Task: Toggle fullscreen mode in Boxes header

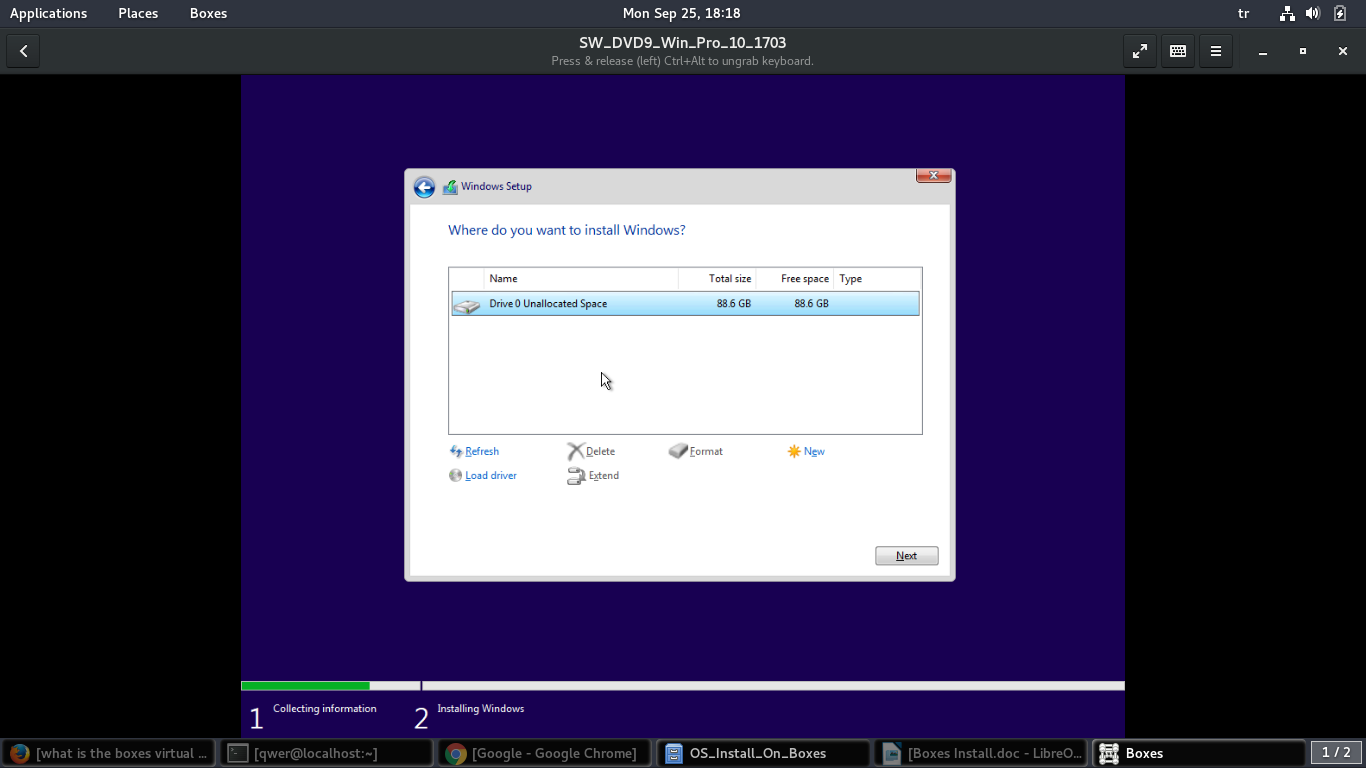Action: point(1140,51)
